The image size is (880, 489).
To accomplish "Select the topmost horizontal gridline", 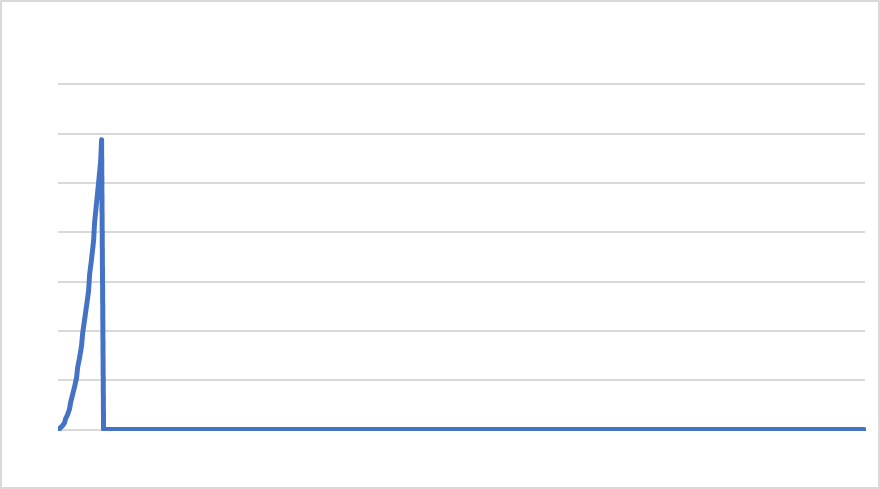I will (x=461, y=84).
